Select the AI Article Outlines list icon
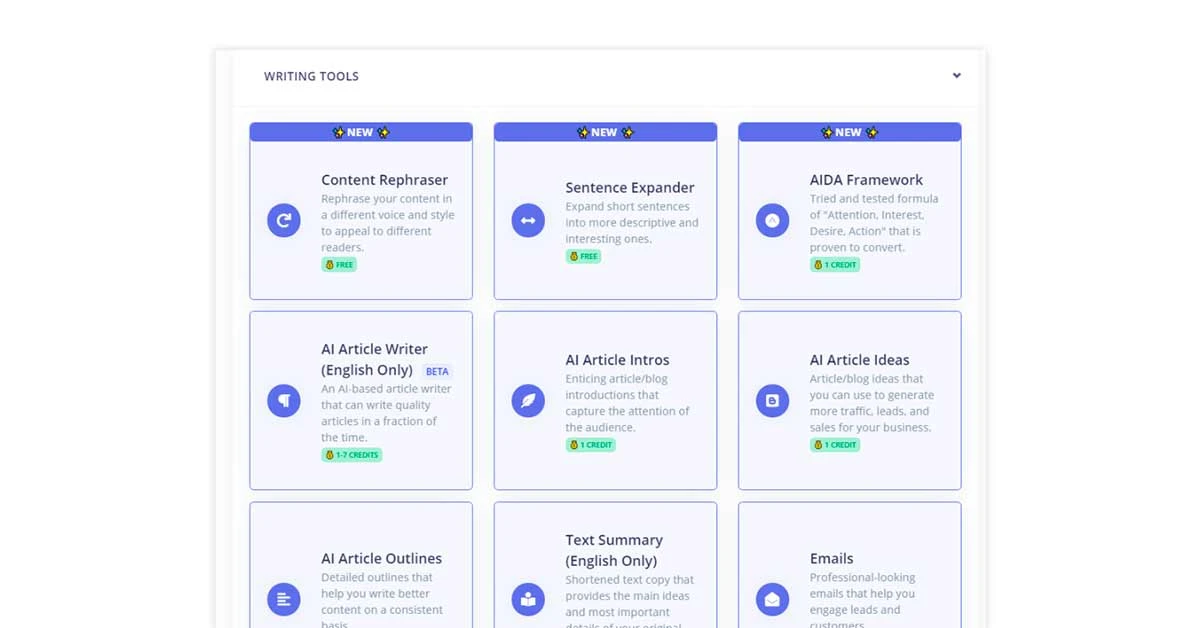The image size is (1200, 628). click(x=283, y=599)
